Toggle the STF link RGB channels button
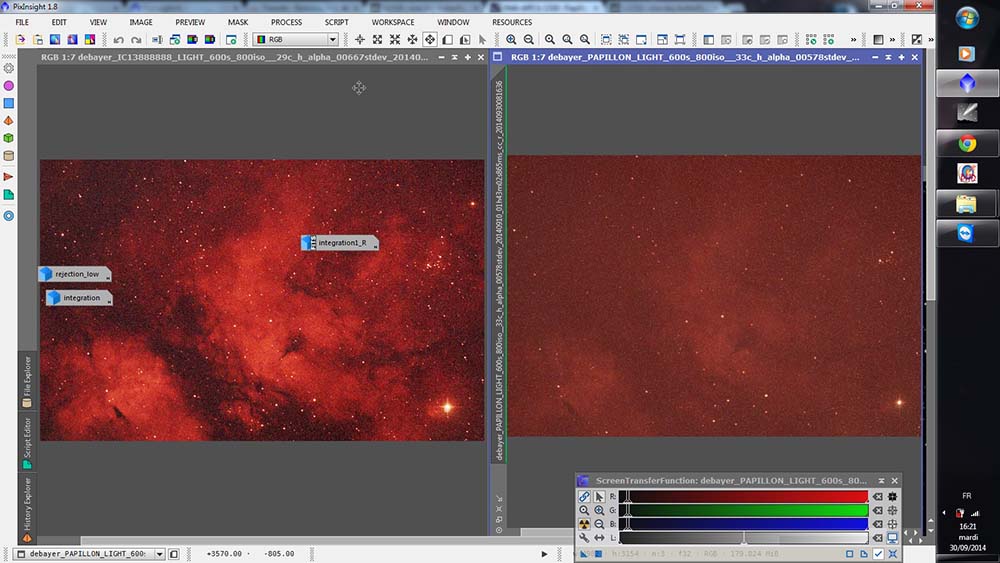The image size is (1000, 563). click(584, 496)
